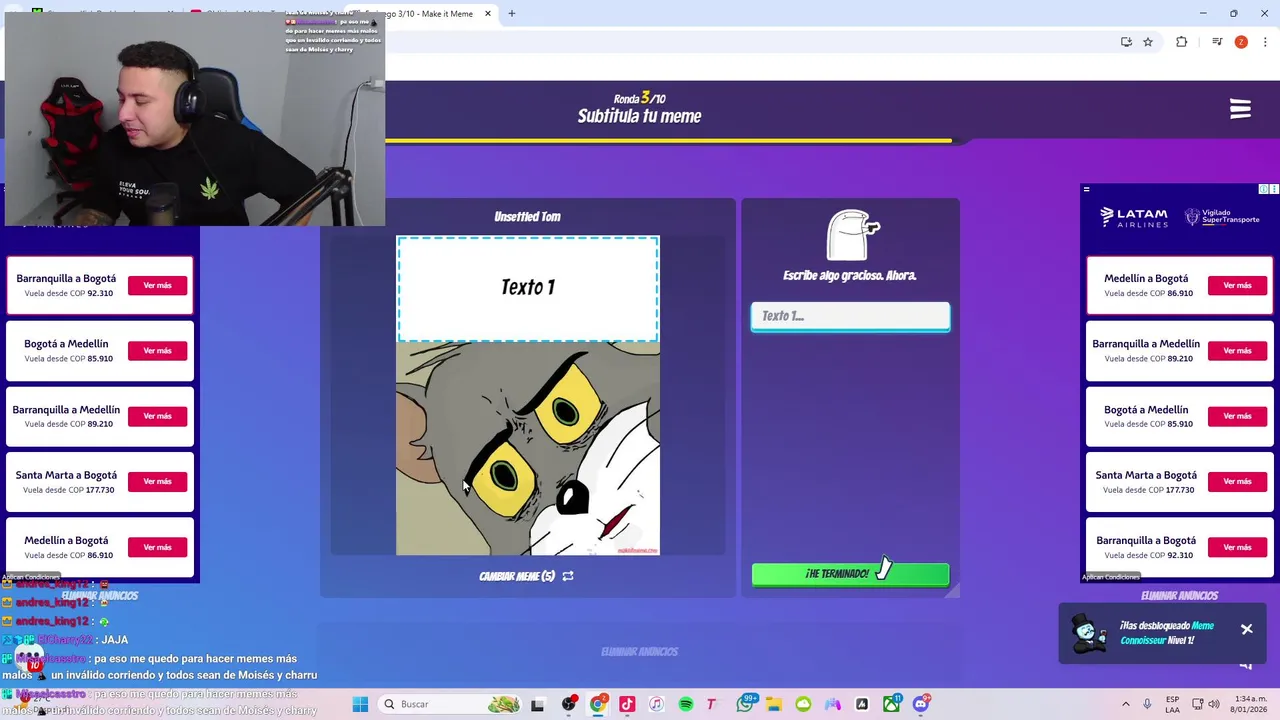
Task: Click the Subtitula tu meme heading
Action: click(x=639, y=117)
